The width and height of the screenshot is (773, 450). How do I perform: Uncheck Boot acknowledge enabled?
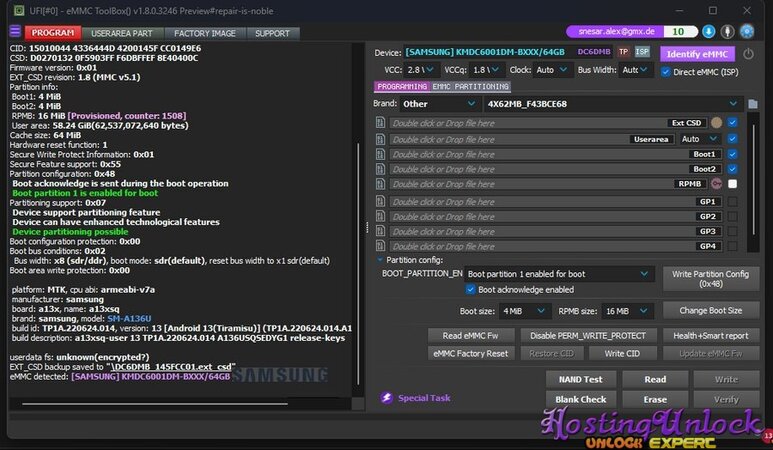[x=471, y=289]
